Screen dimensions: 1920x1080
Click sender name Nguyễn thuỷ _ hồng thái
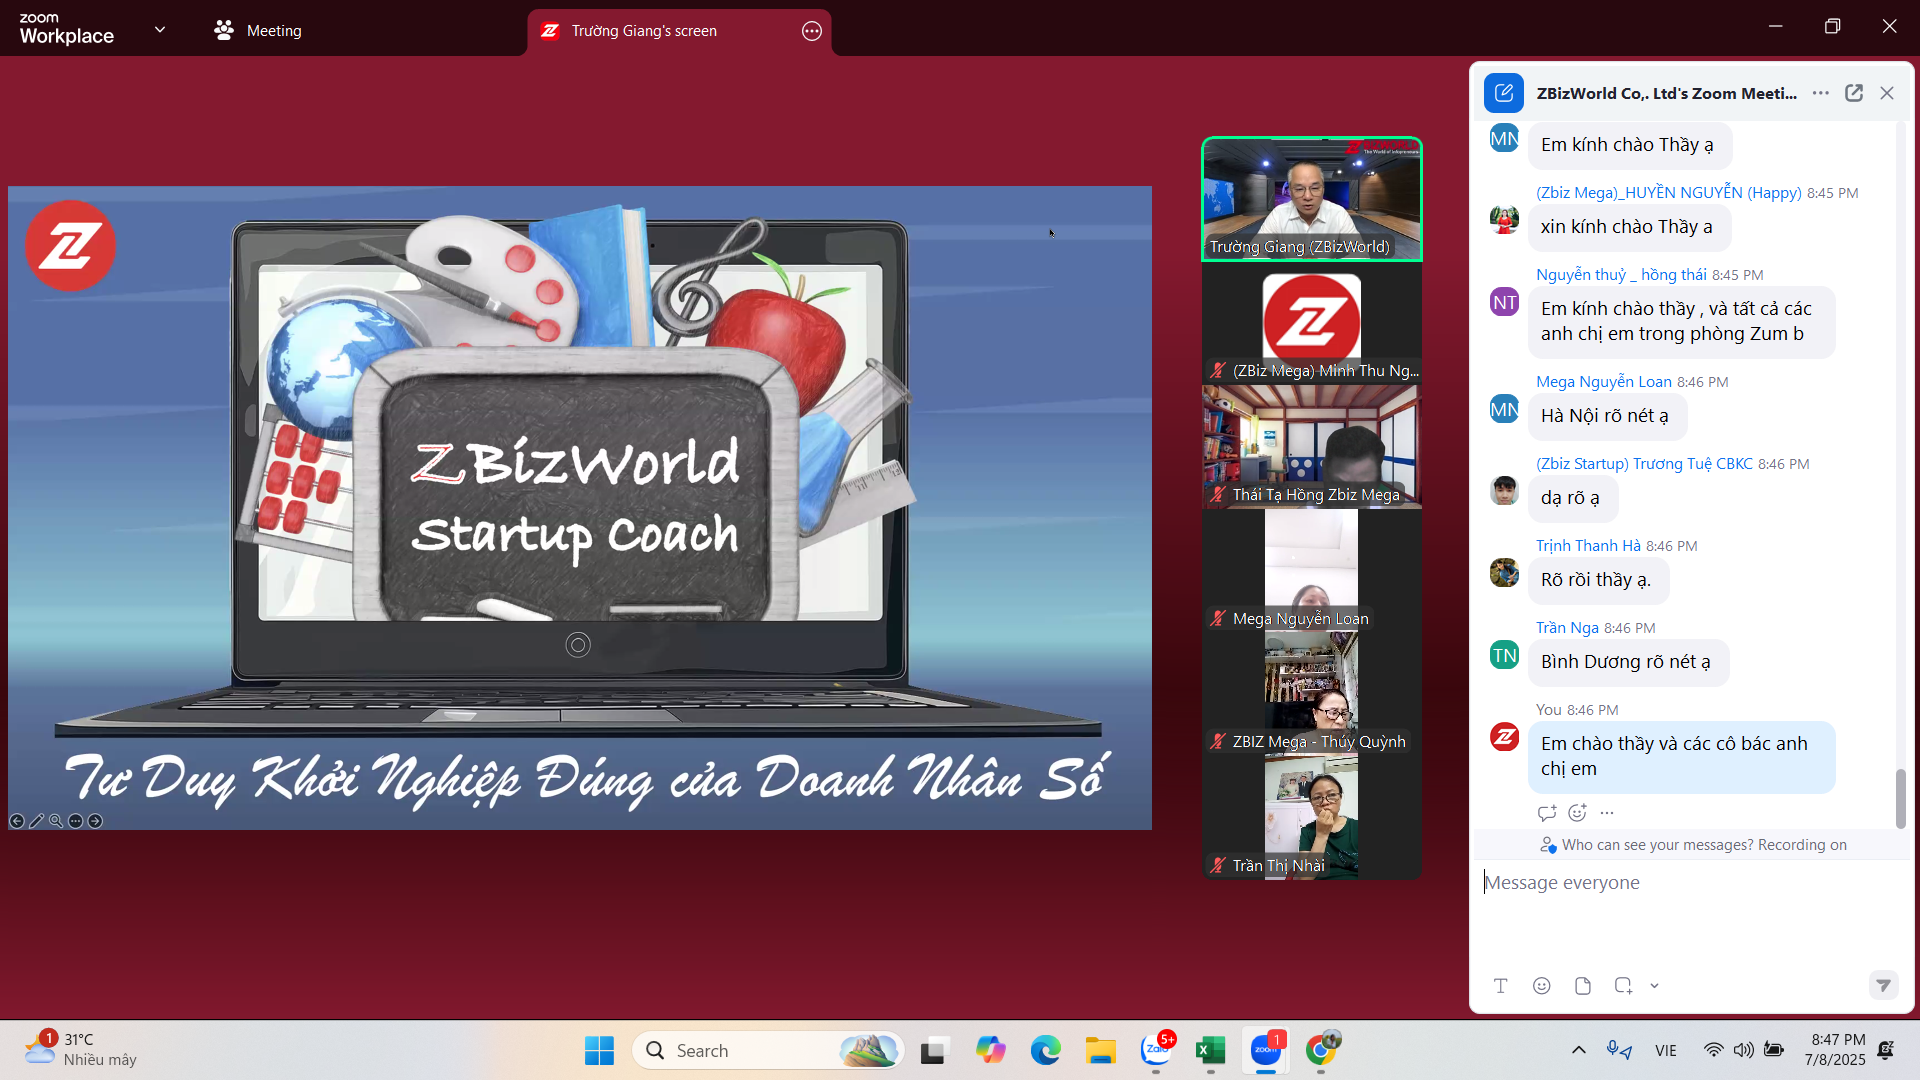[1621, 275]
